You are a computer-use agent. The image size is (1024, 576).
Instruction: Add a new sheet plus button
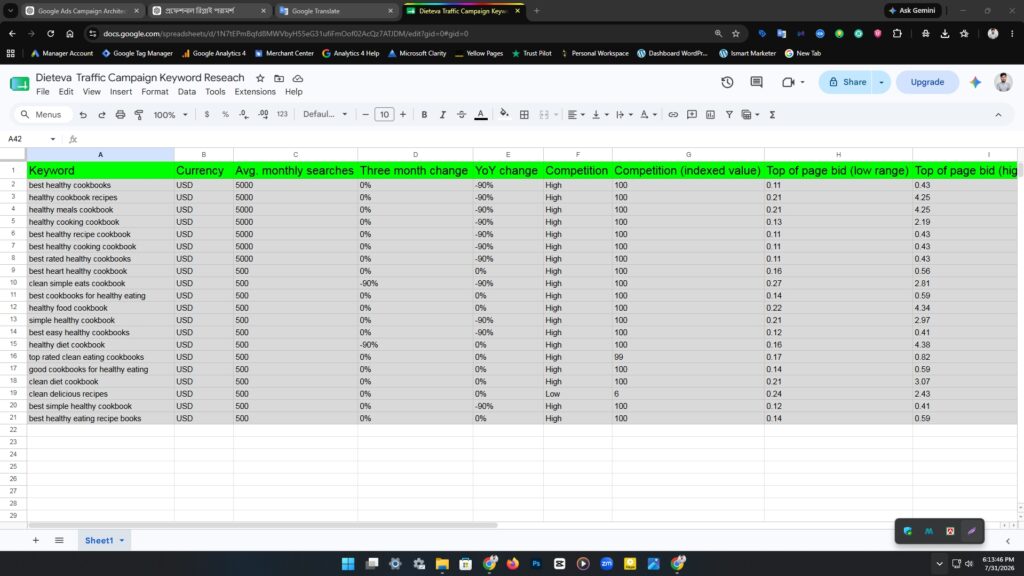click(x=36, y=541)
